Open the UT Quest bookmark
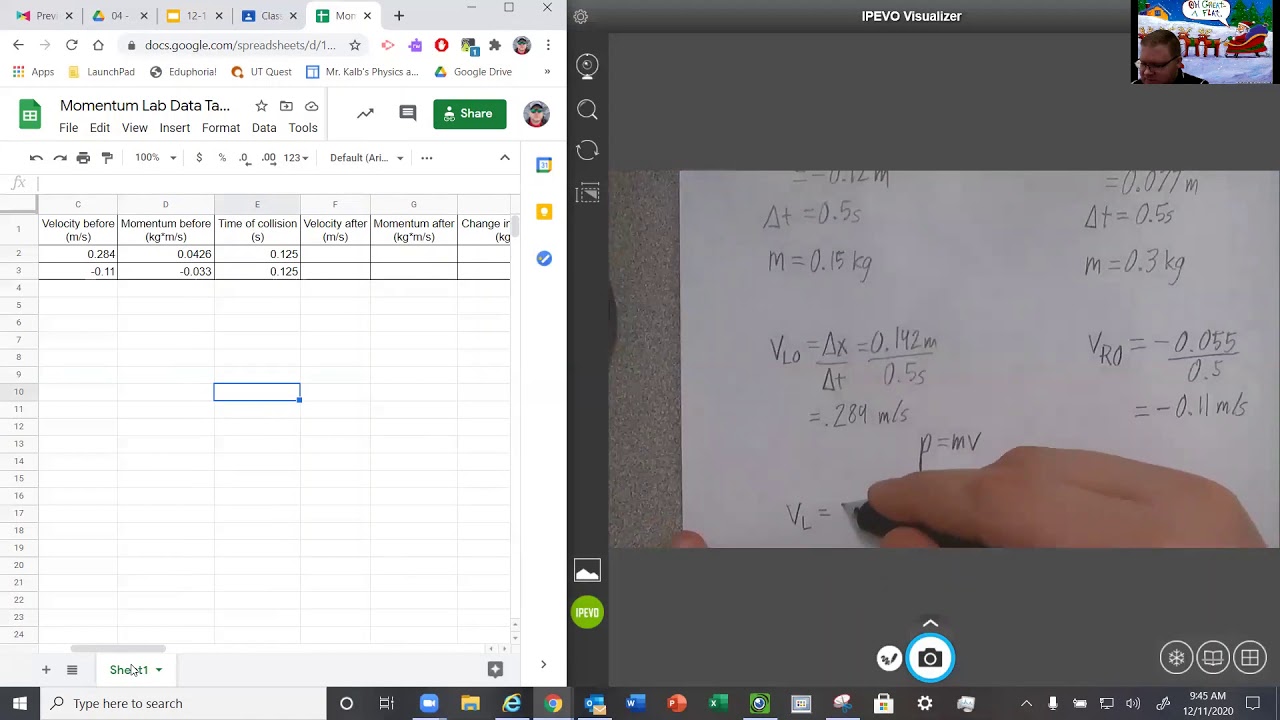 click(x=261, y=72)
